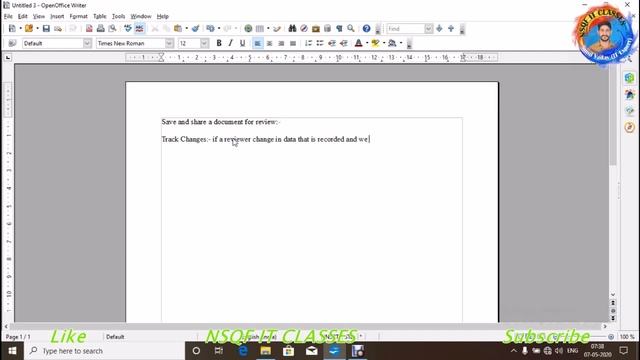Image resolution: width=640 pixels, height=360 pixels.
Task: Expand font size 12 dropdown
Action: [204, 43]
